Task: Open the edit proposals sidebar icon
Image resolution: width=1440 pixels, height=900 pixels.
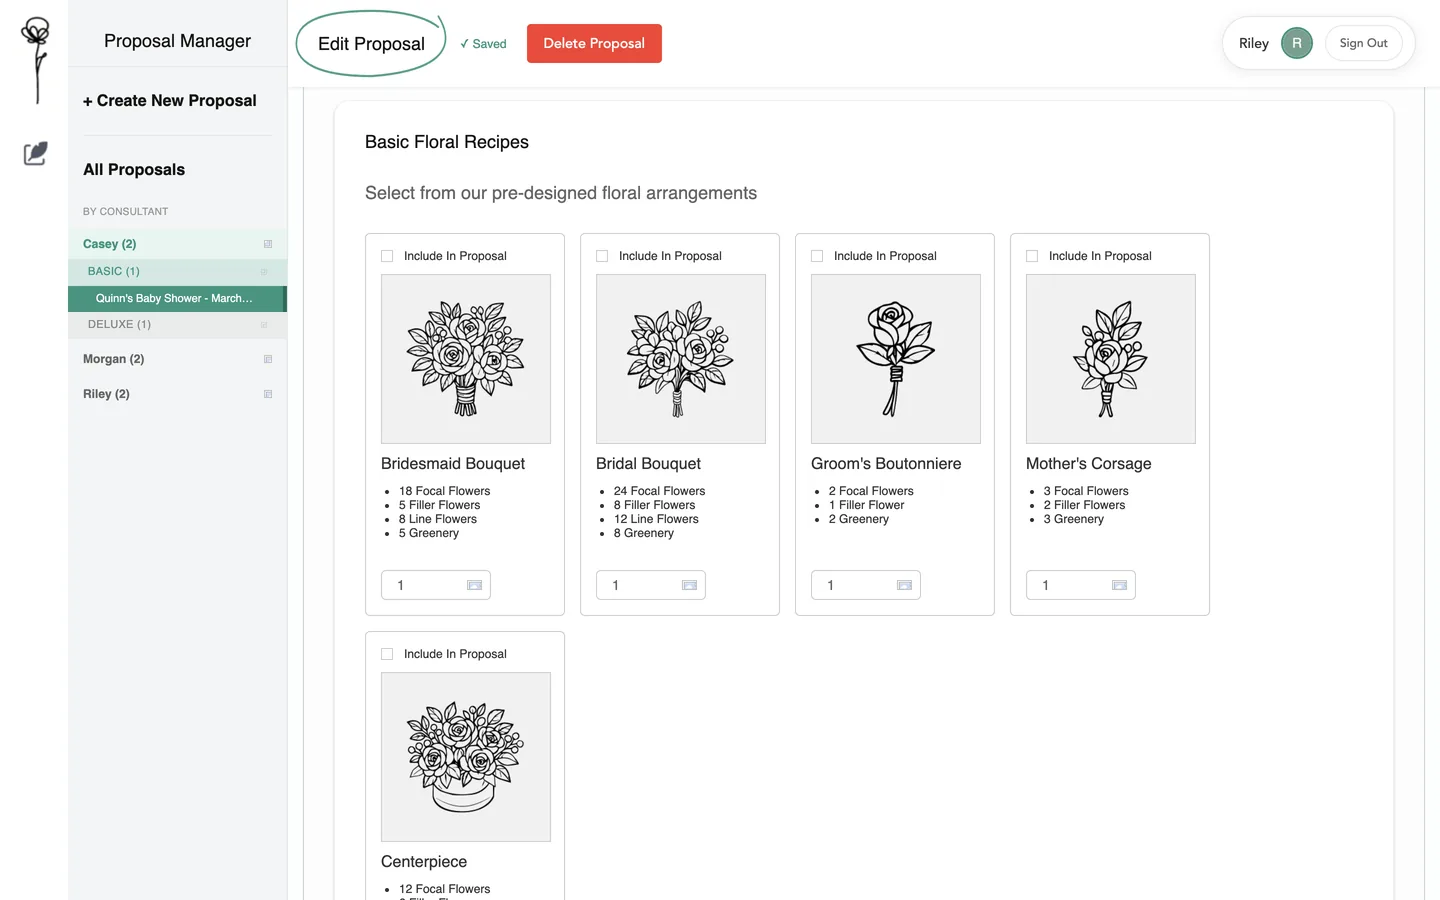Action: click(x=35, y=153)
